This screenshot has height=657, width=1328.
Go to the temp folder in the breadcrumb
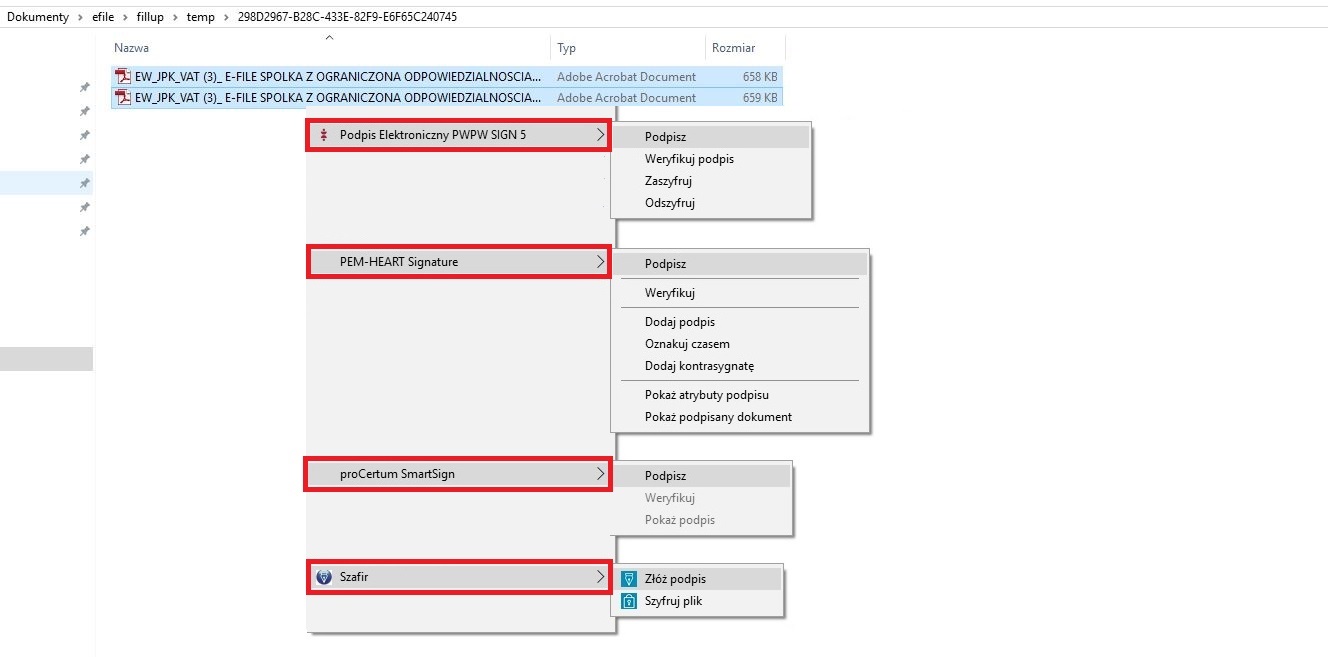[x=201, y=17]
